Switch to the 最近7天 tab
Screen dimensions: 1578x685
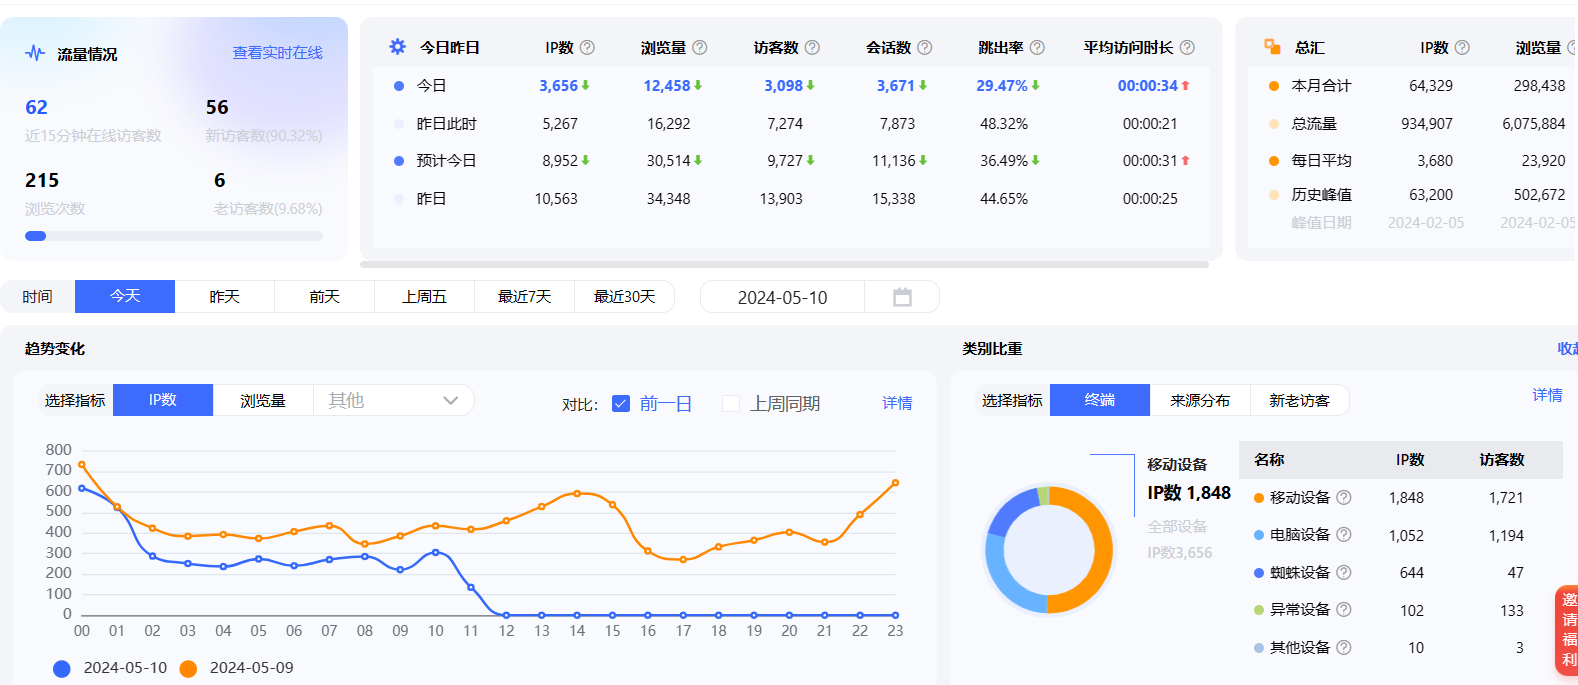(525, 297)
